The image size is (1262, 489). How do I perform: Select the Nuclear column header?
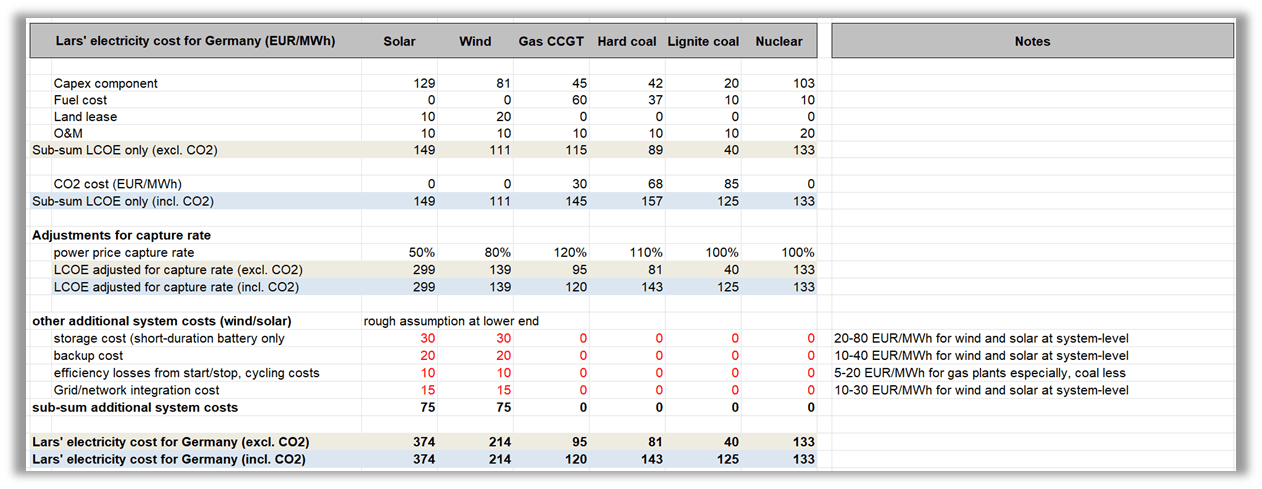779,42
